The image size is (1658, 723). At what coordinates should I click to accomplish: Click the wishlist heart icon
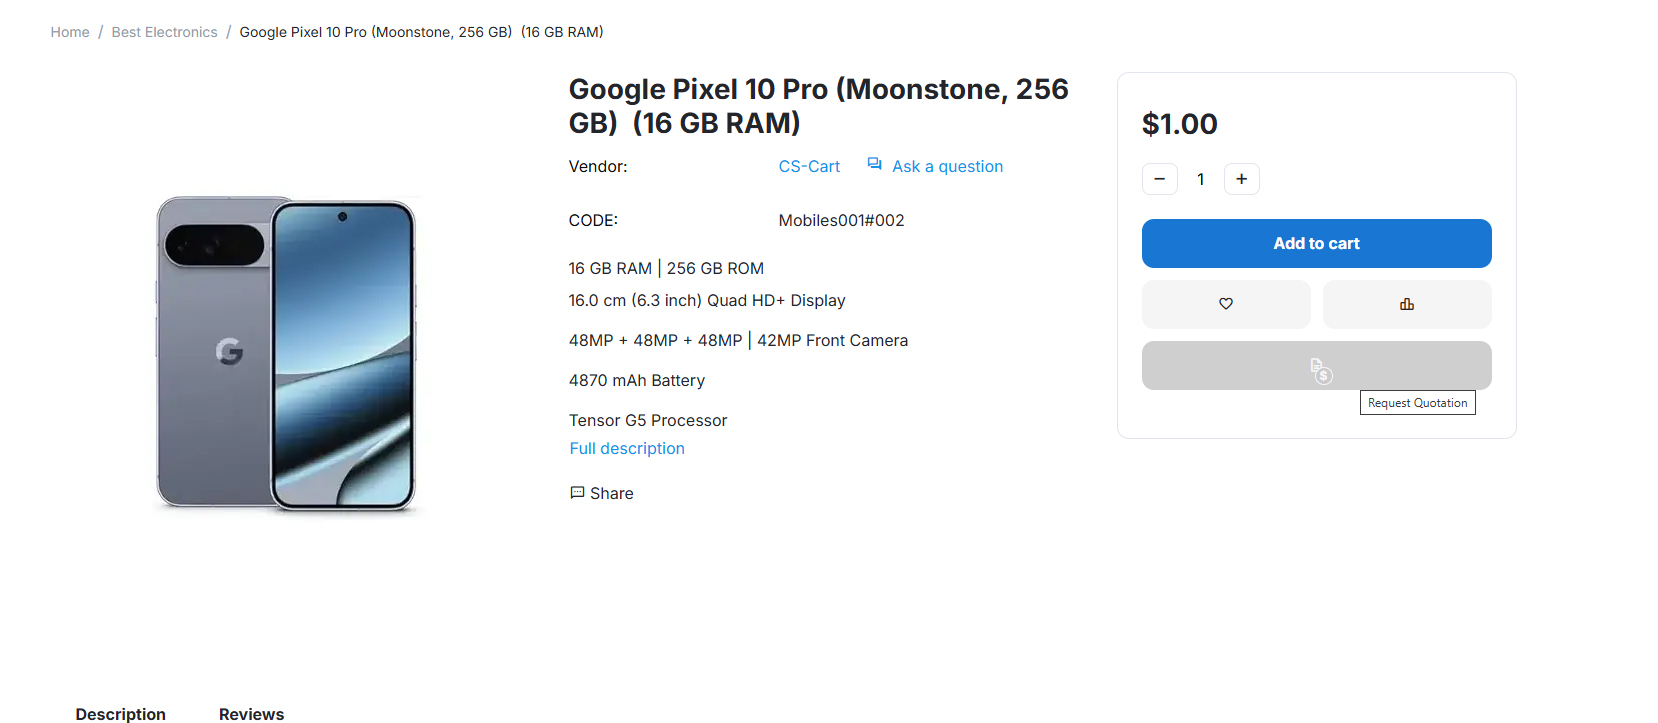click(x=1226, y=304)
